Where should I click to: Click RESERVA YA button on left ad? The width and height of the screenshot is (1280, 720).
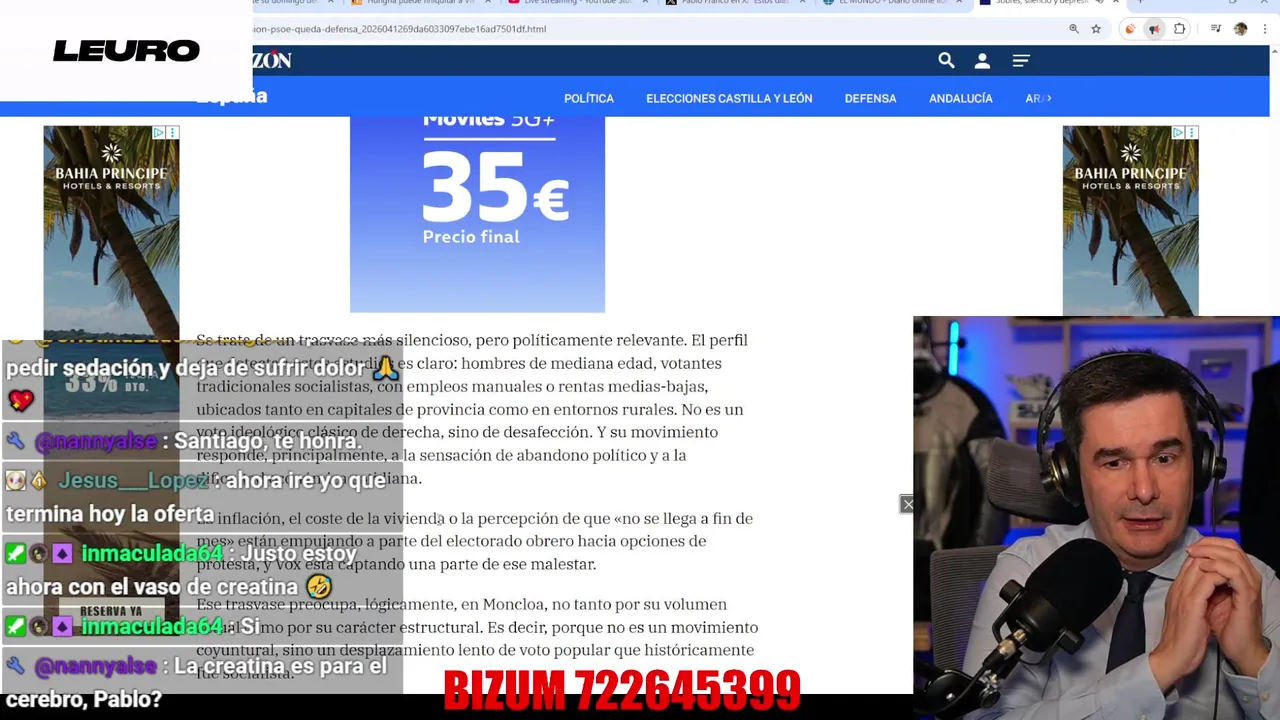[x=111, y=611]
